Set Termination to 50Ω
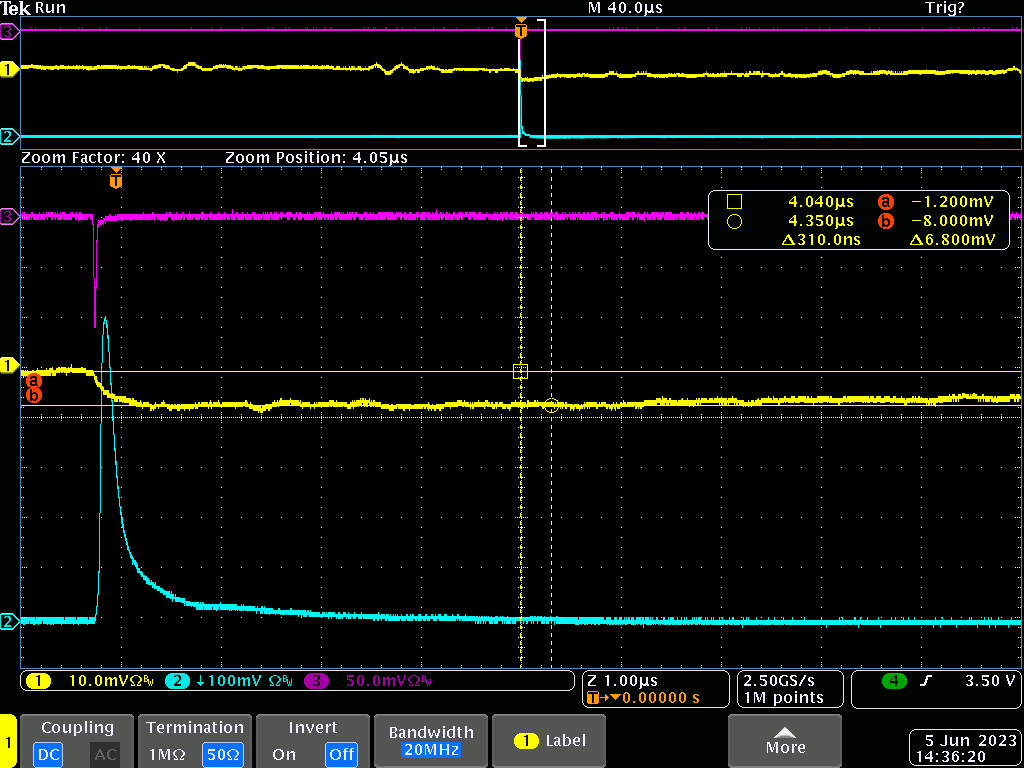This screenshot has height=768, width=1024. pos(222,754)
